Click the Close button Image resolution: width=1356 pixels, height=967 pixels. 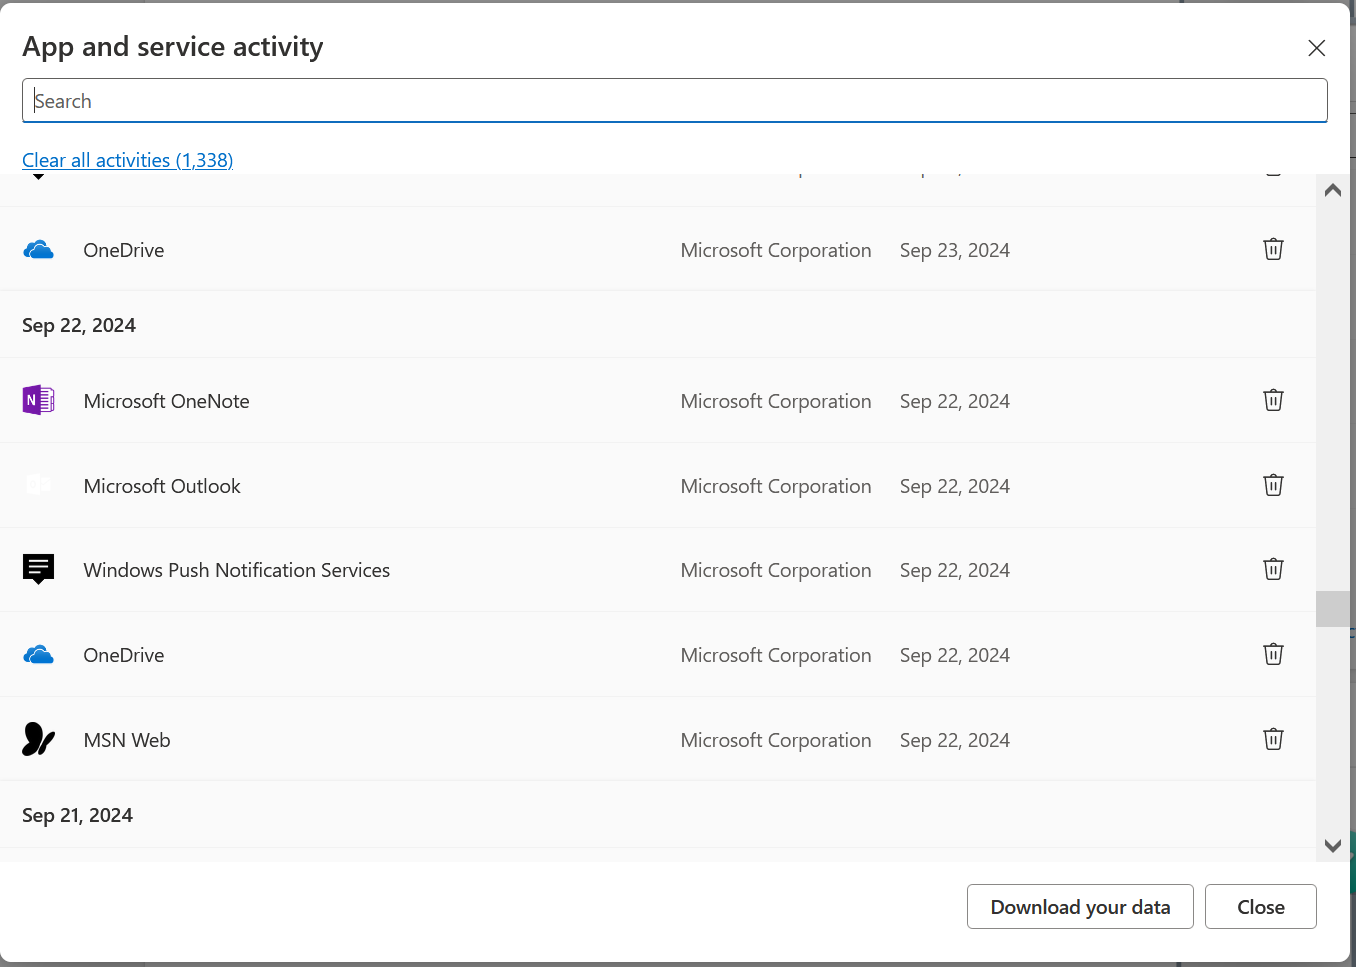(1260, 907)
